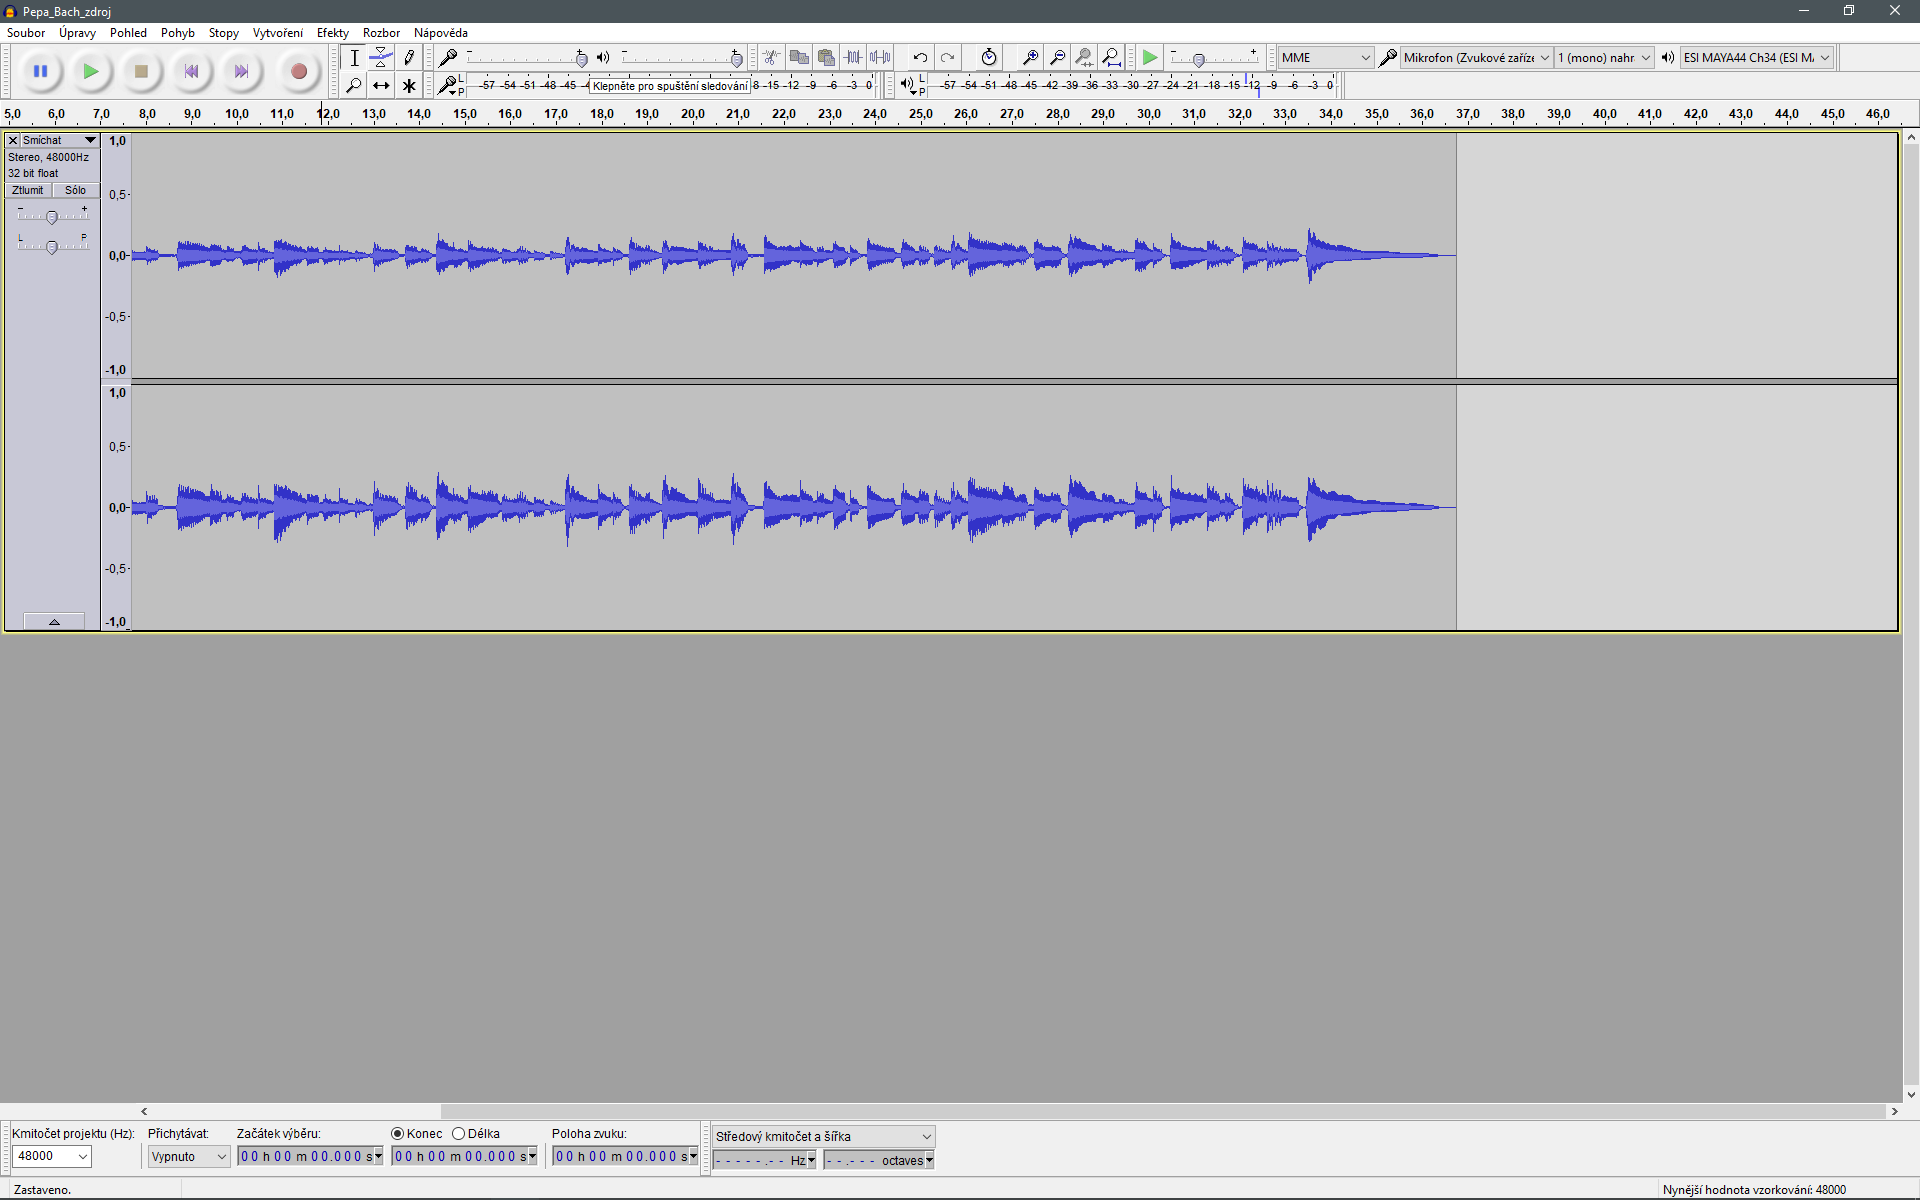Open the Stopy menu

coord(223,33)
